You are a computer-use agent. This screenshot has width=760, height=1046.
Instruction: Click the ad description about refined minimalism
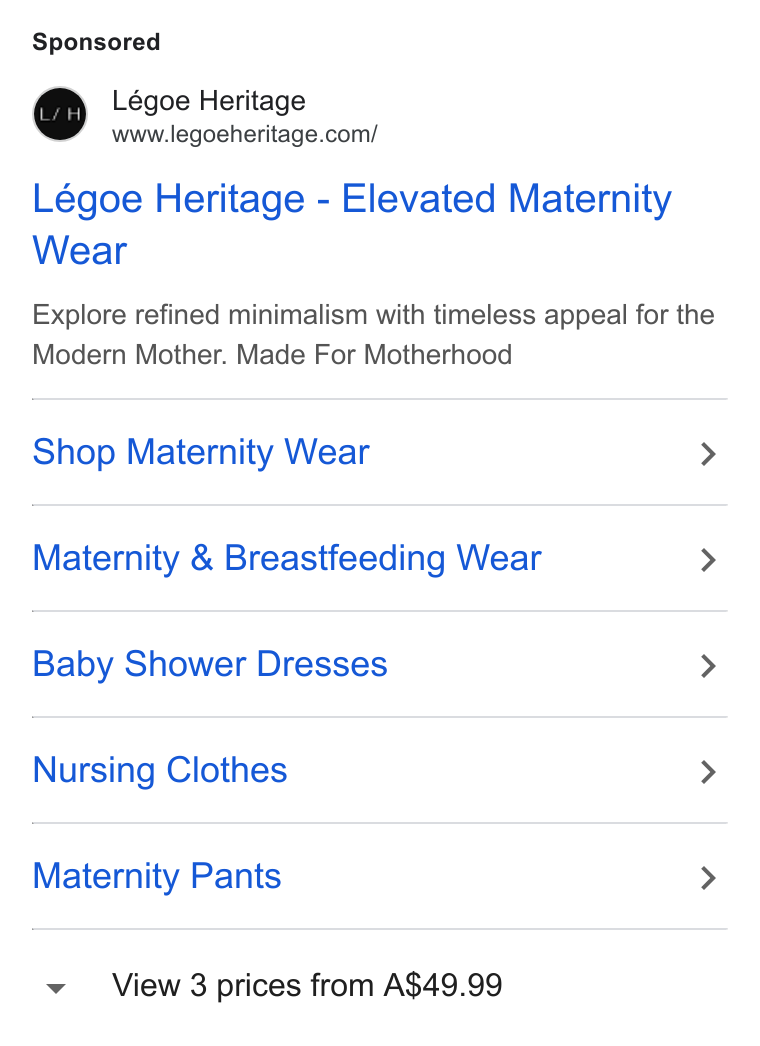coord(374,334)
